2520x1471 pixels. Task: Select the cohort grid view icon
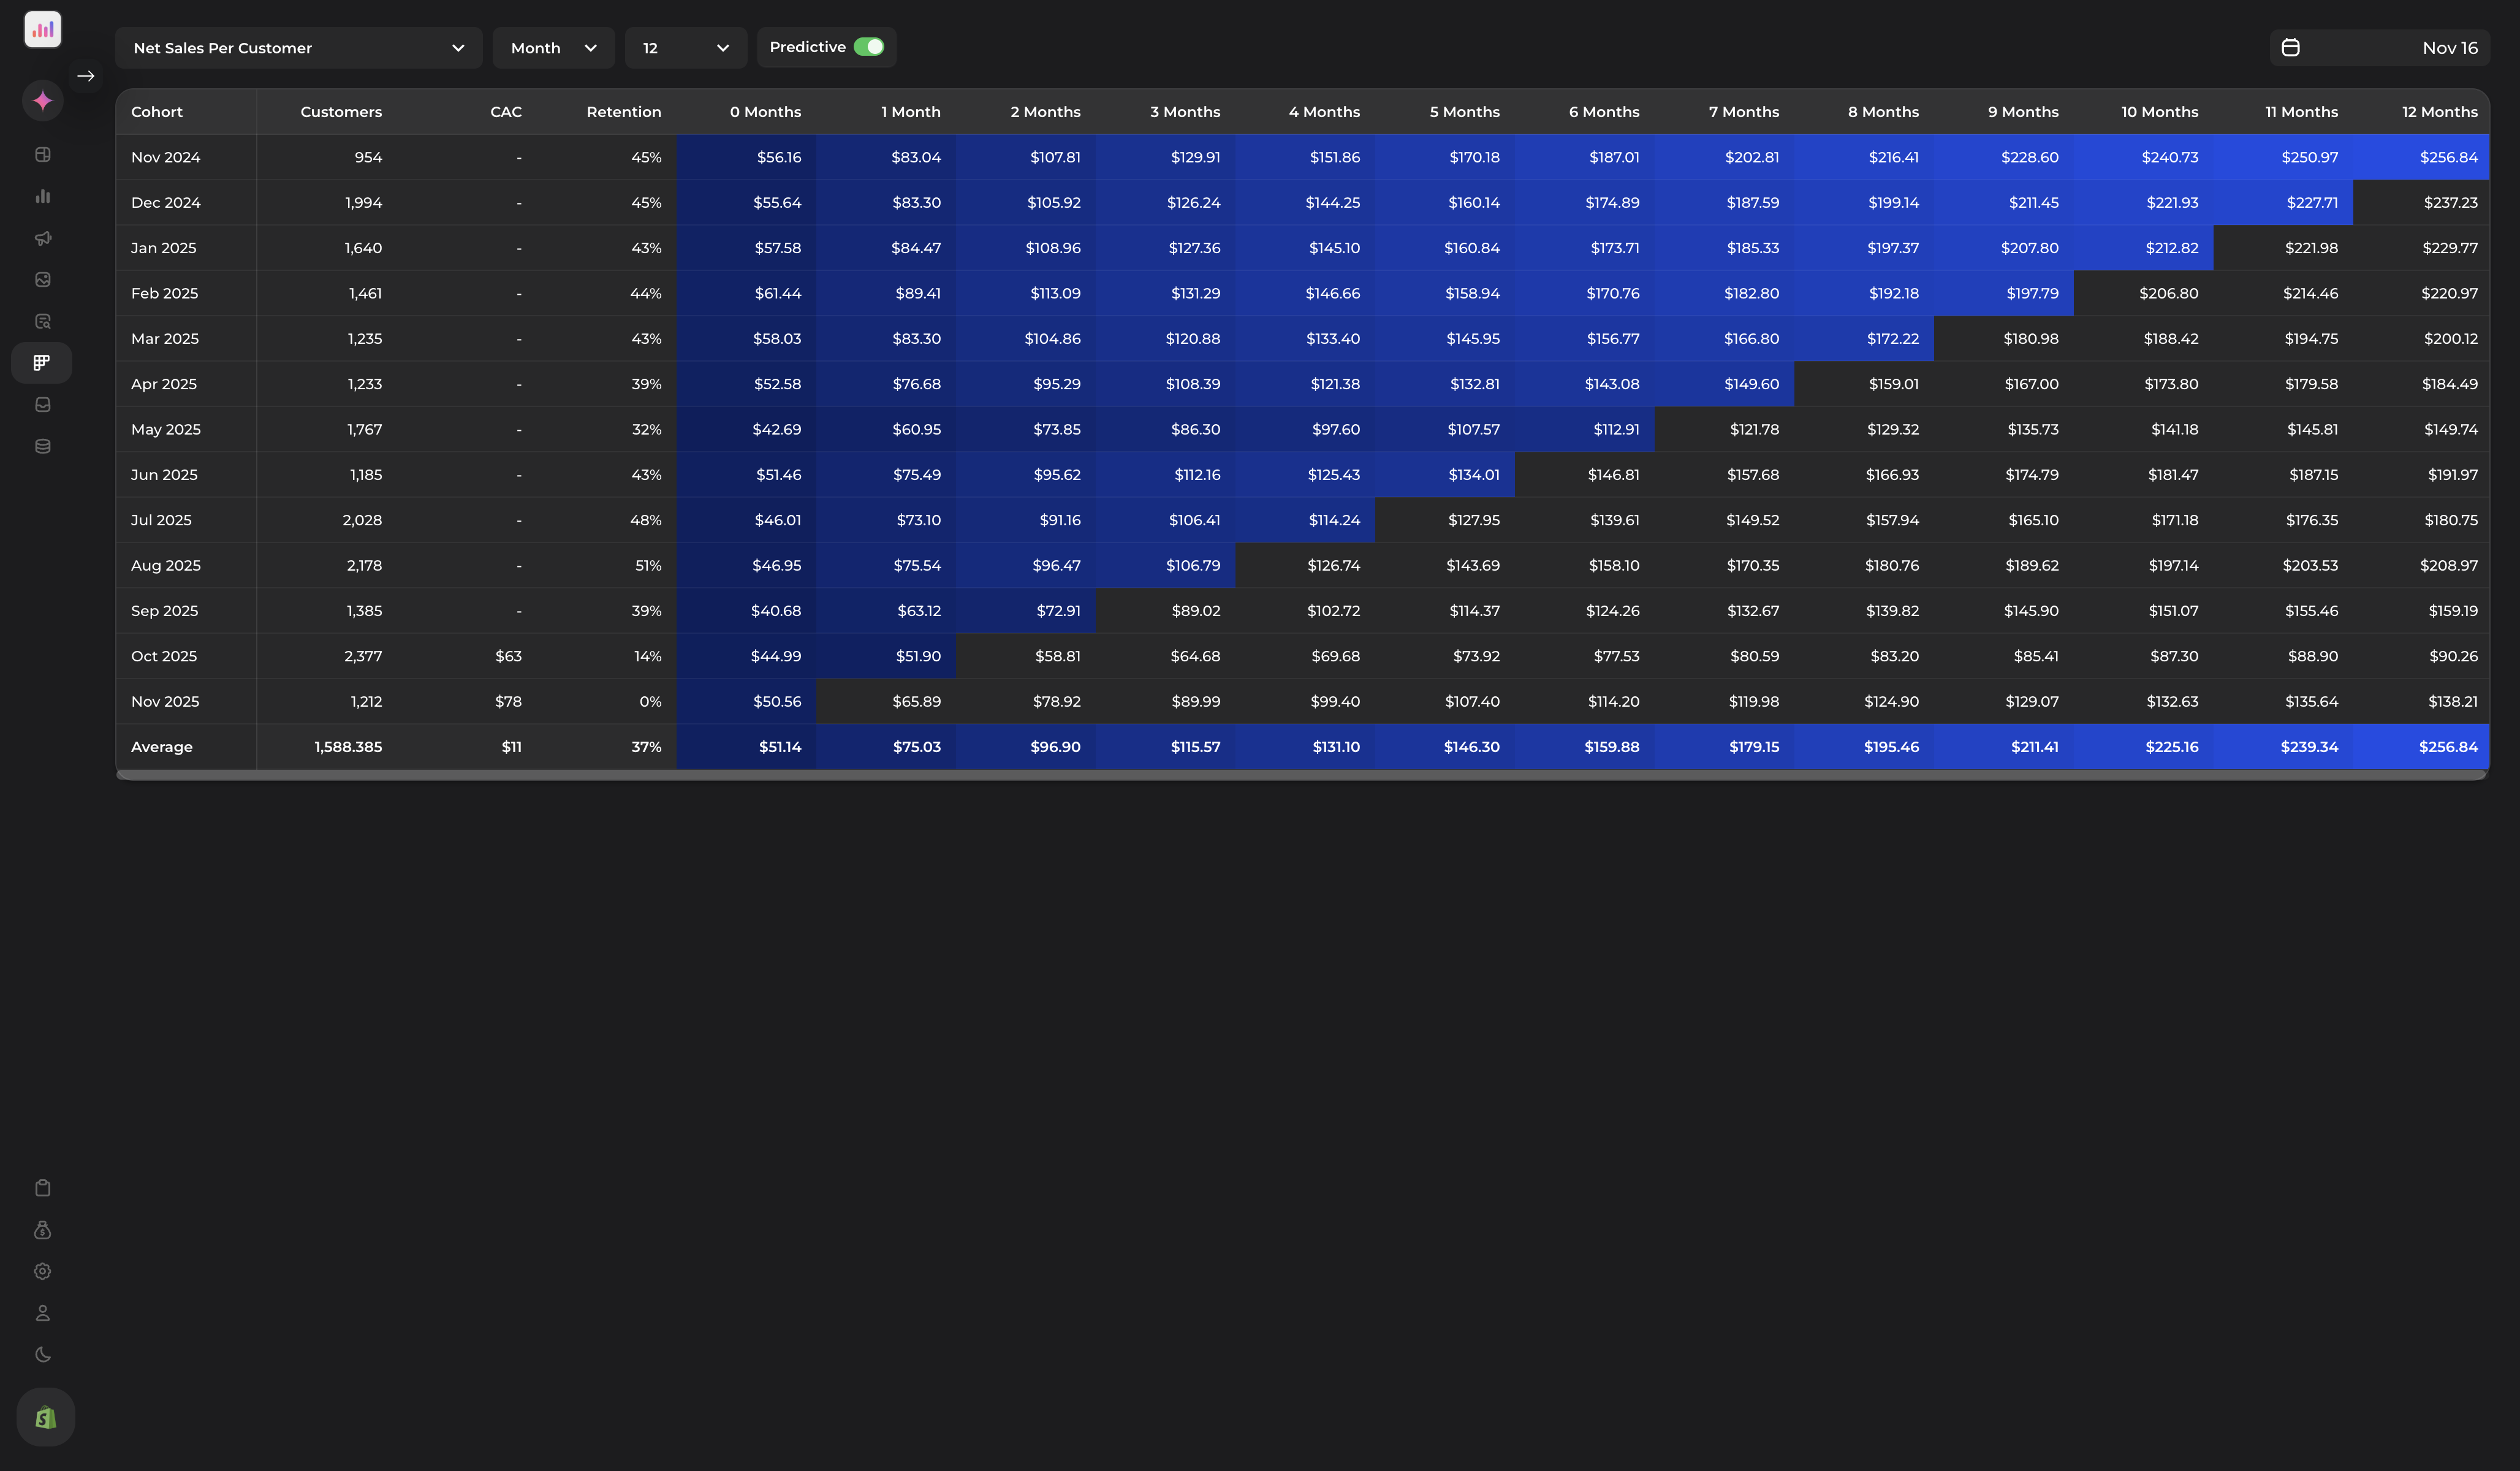[42, 362]
